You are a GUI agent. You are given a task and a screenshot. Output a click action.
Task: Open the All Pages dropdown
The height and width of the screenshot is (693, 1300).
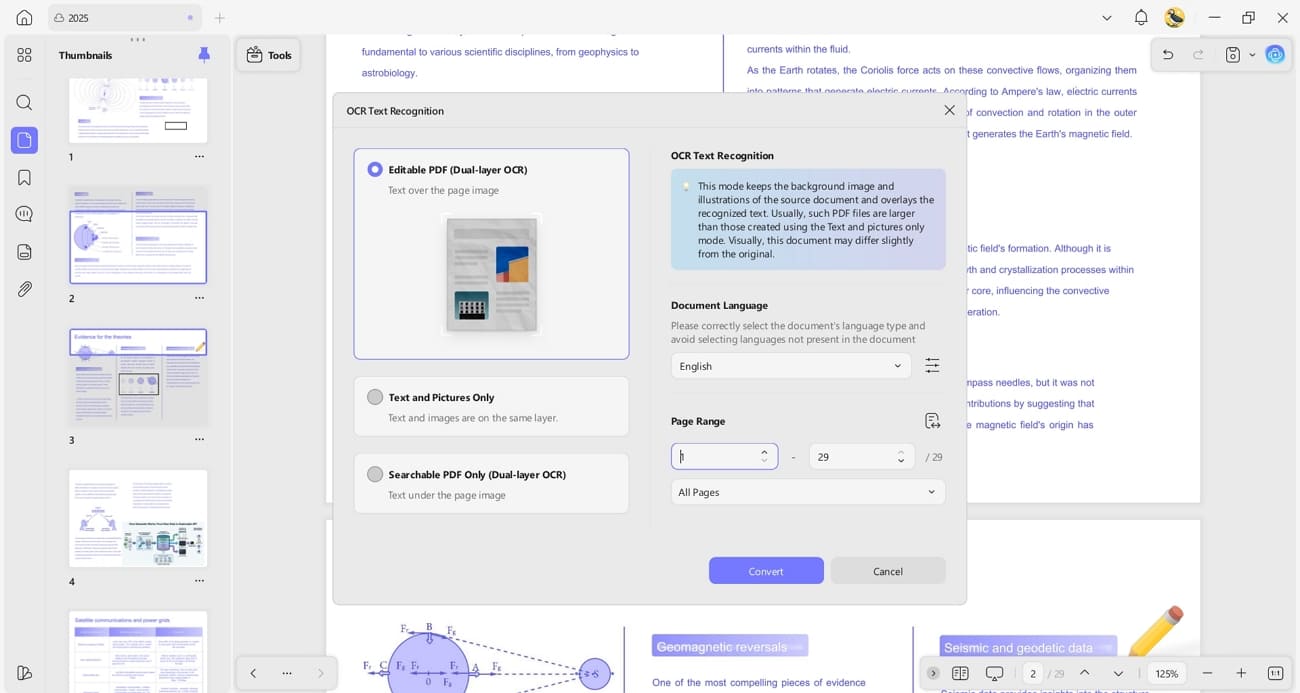[808, 492]
